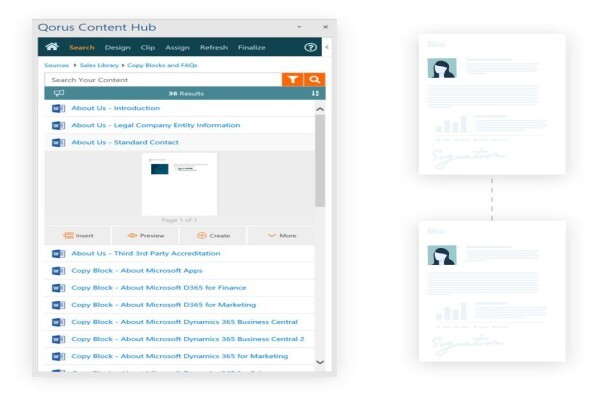Viewport: 600px width, 400px height.
Task: Select About Us - Standard Contact
Action: (125, 142)
